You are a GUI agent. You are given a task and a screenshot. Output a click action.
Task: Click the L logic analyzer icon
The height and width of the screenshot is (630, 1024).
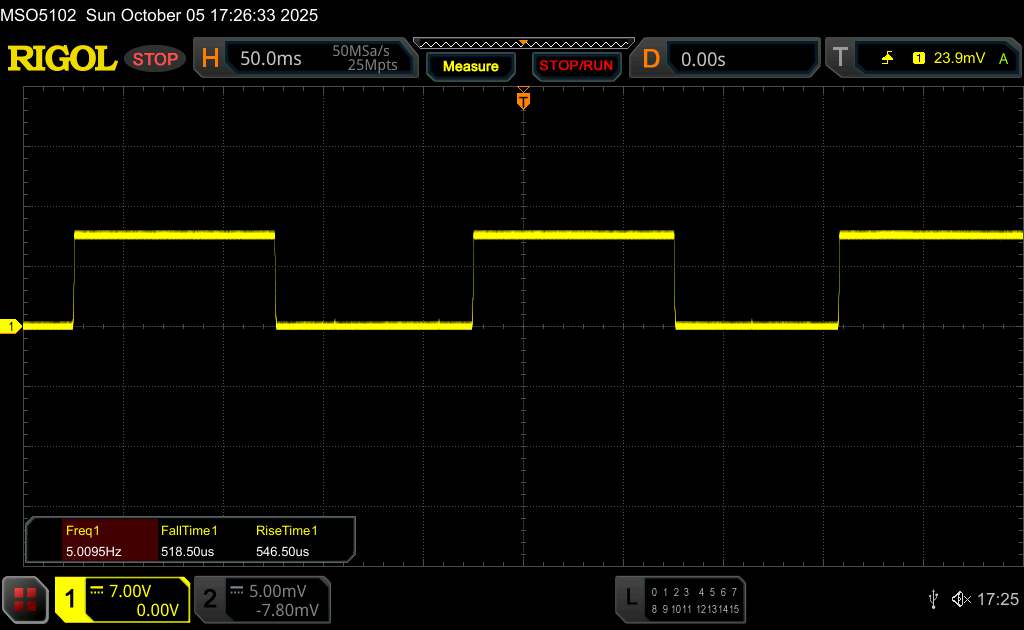click(x=630, y=598)
